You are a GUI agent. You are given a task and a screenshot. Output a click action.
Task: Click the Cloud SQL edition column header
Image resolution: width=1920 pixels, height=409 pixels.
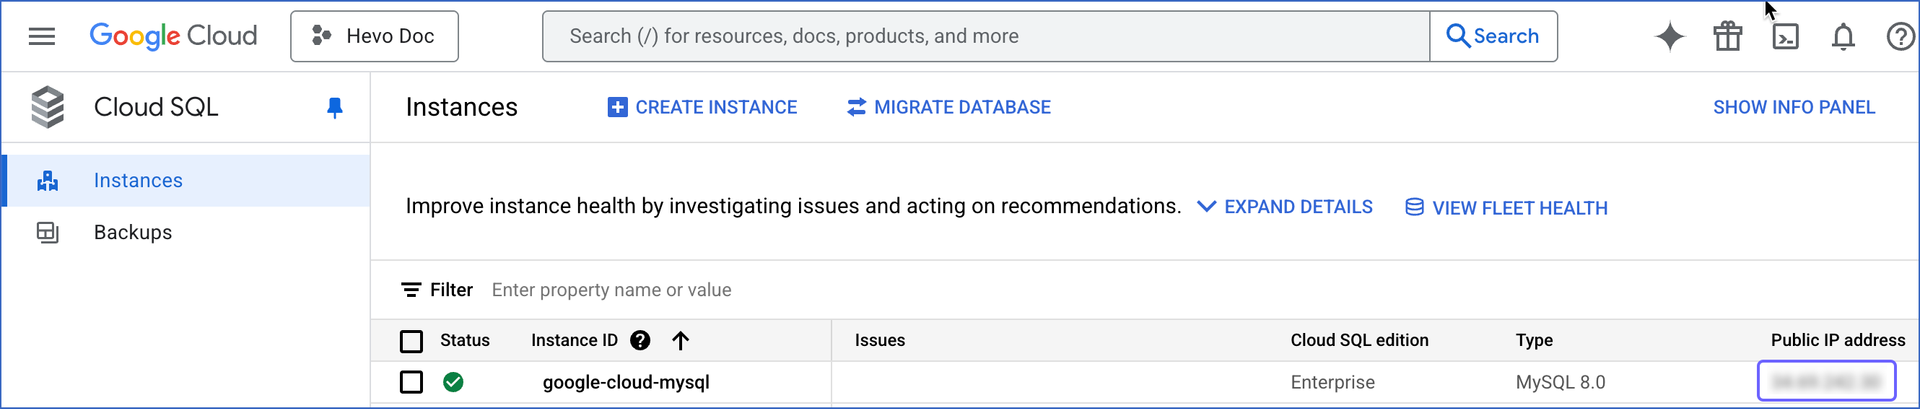point(1359,340)
